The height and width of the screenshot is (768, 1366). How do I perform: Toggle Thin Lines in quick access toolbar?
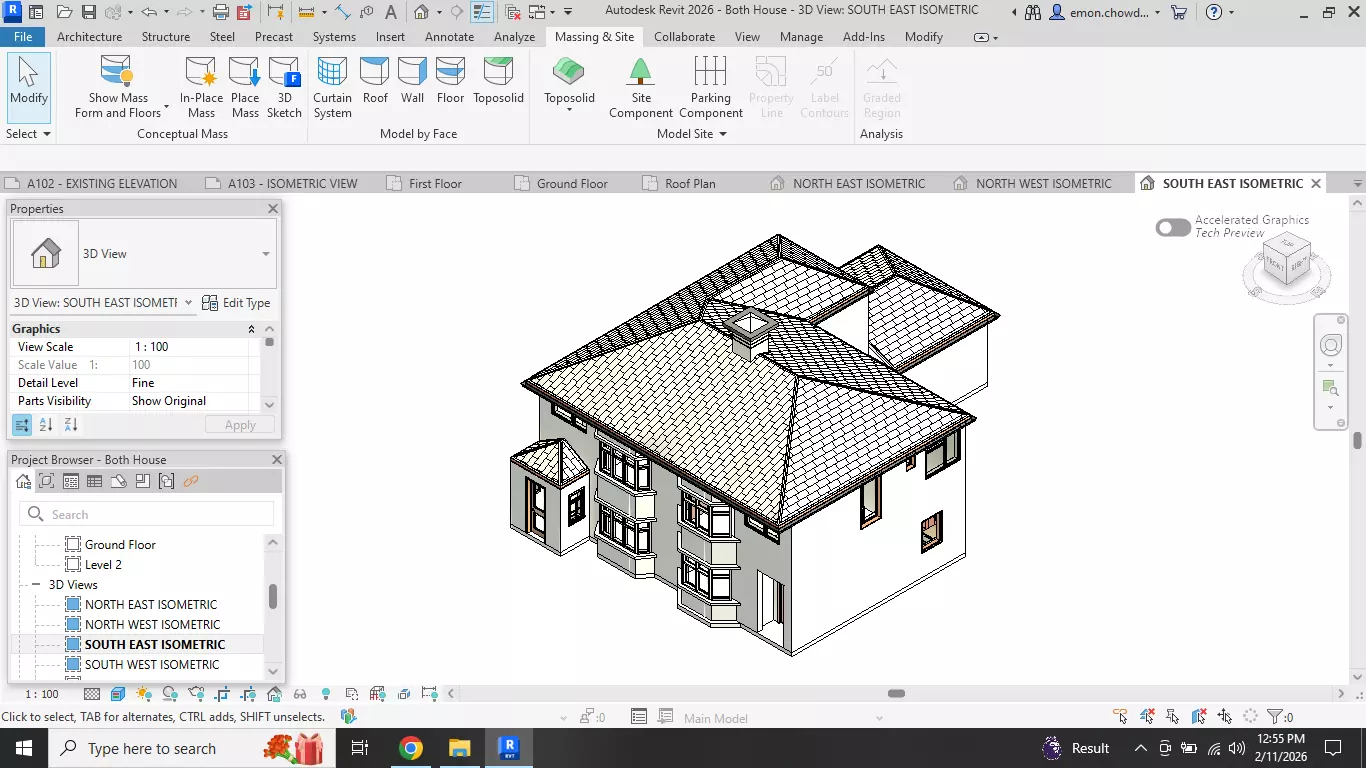(x=482, y=13)
